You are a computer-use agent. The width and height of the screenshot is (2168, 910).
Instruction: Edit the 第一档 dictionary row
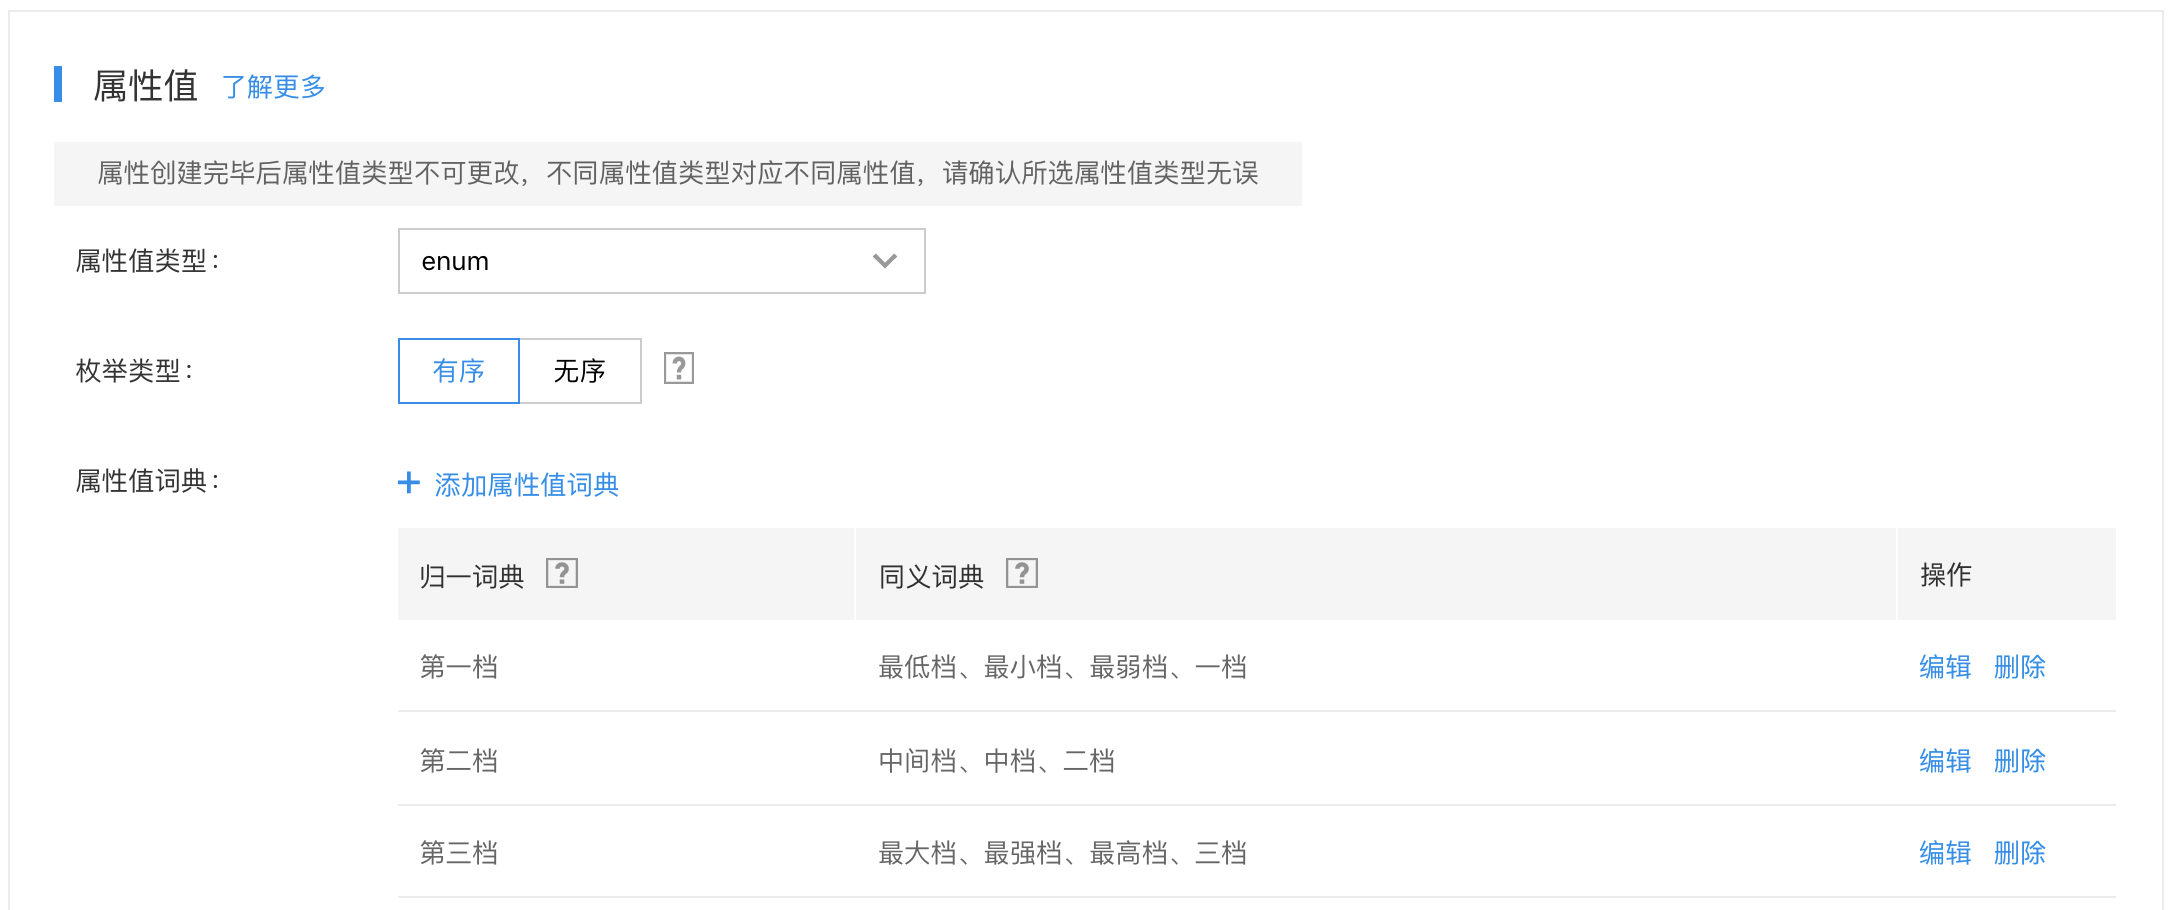click(1945, 667)
